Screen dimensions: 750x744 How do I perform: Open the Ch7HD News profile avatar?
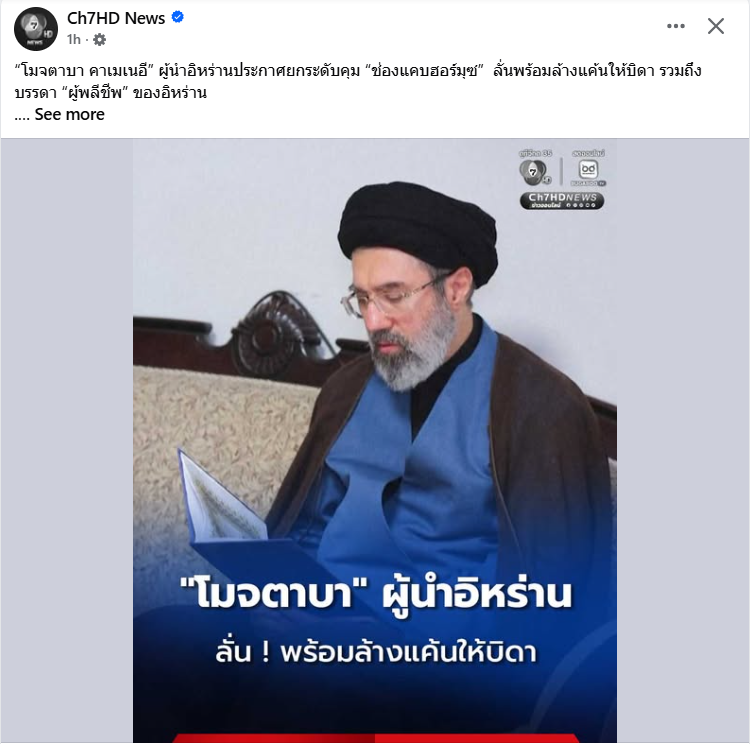point(36,29)
